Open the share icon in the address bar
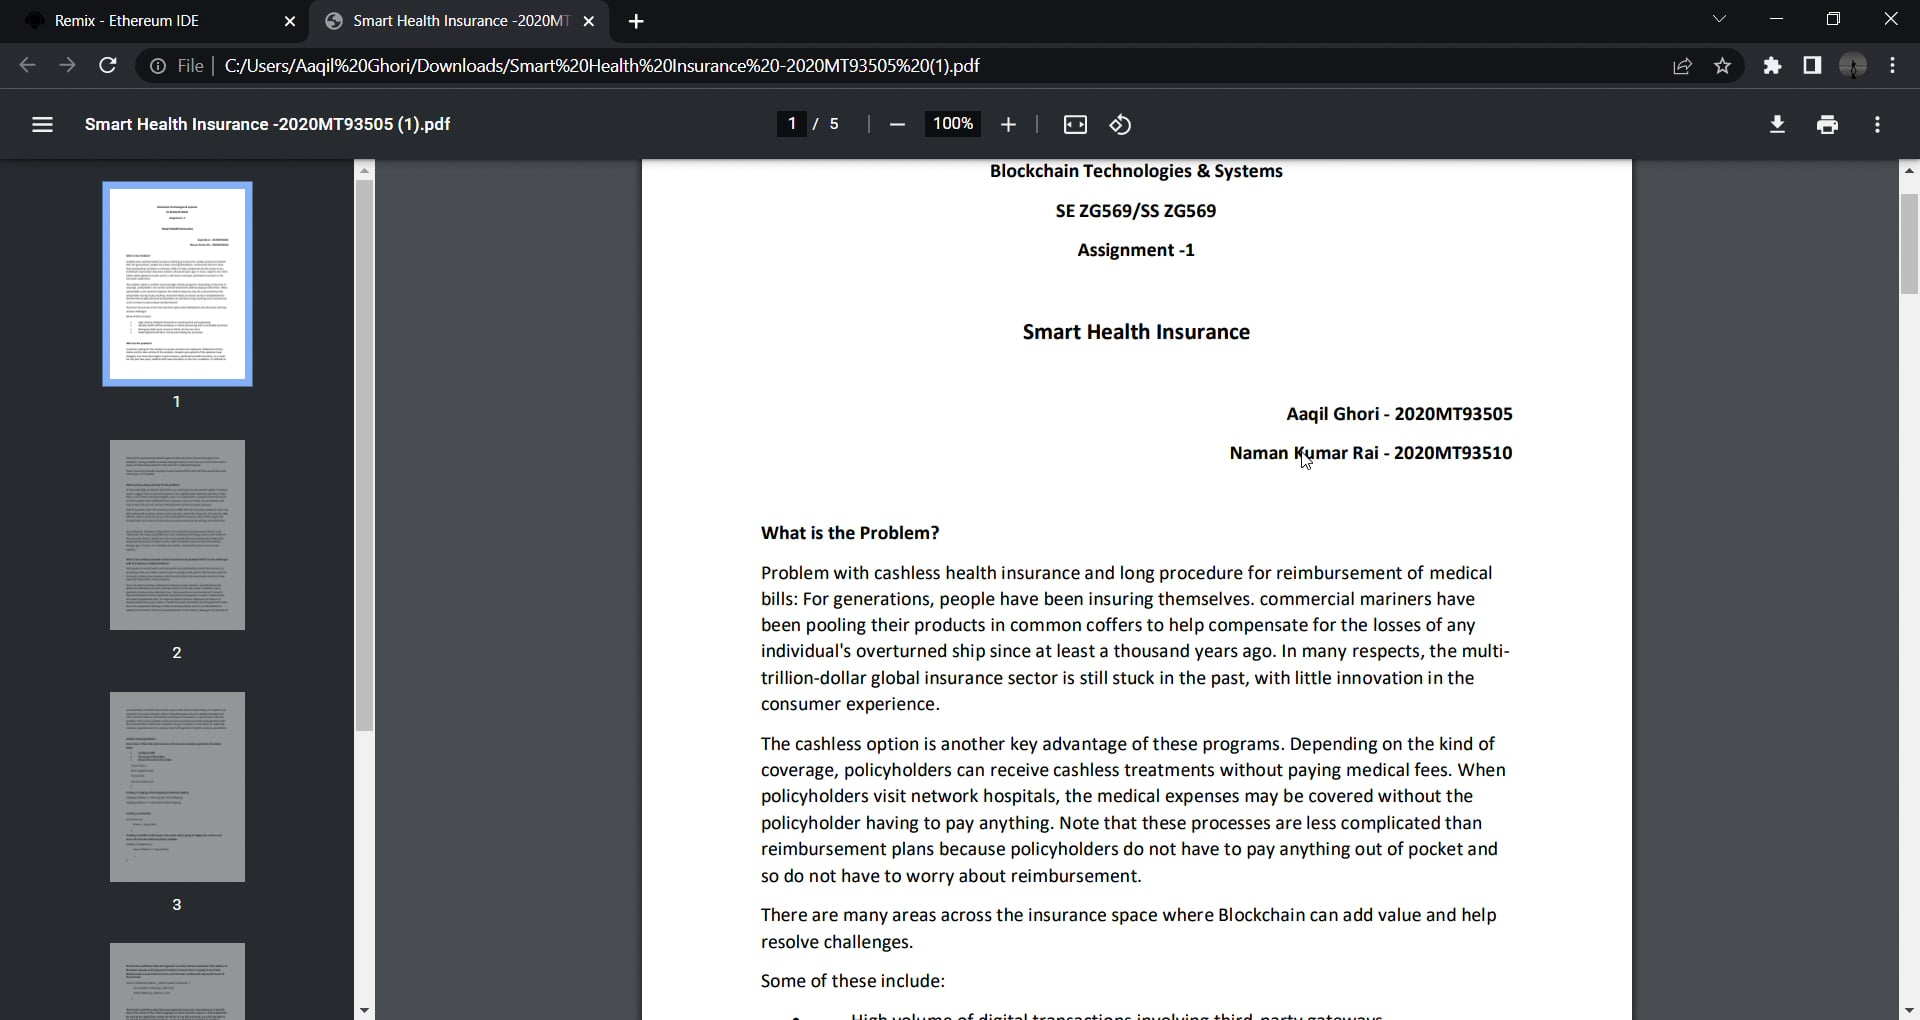Screen dimensions: 1920x1020 pos(1682,66)
